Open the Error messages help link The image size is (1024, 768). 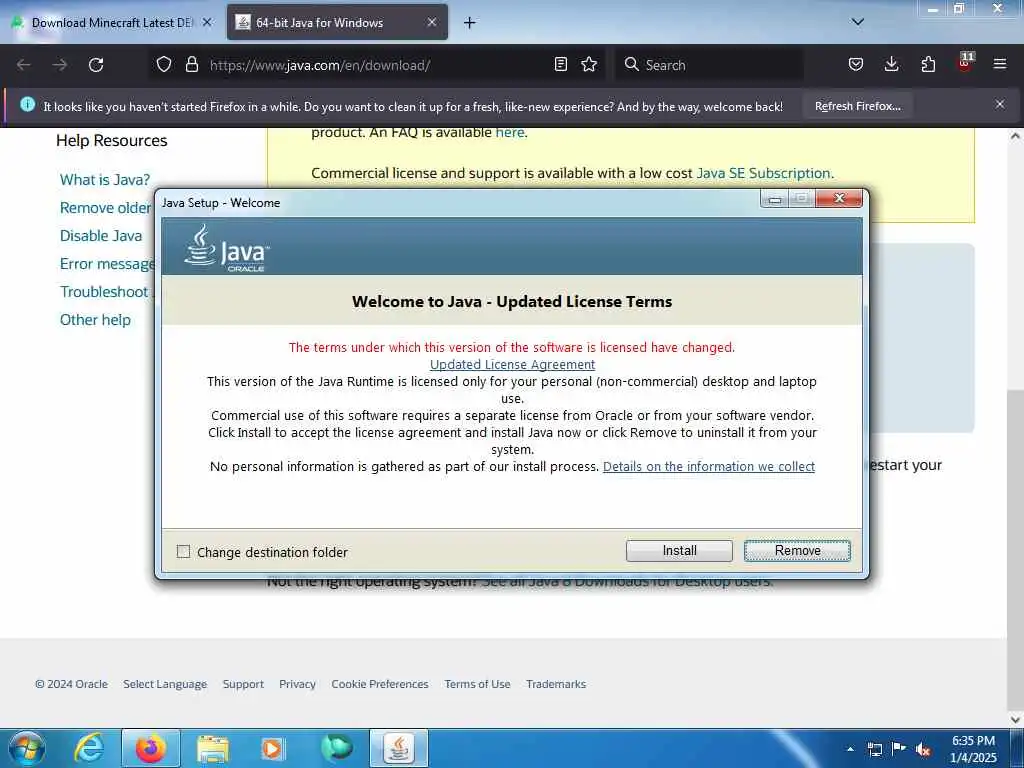point(108,264)
